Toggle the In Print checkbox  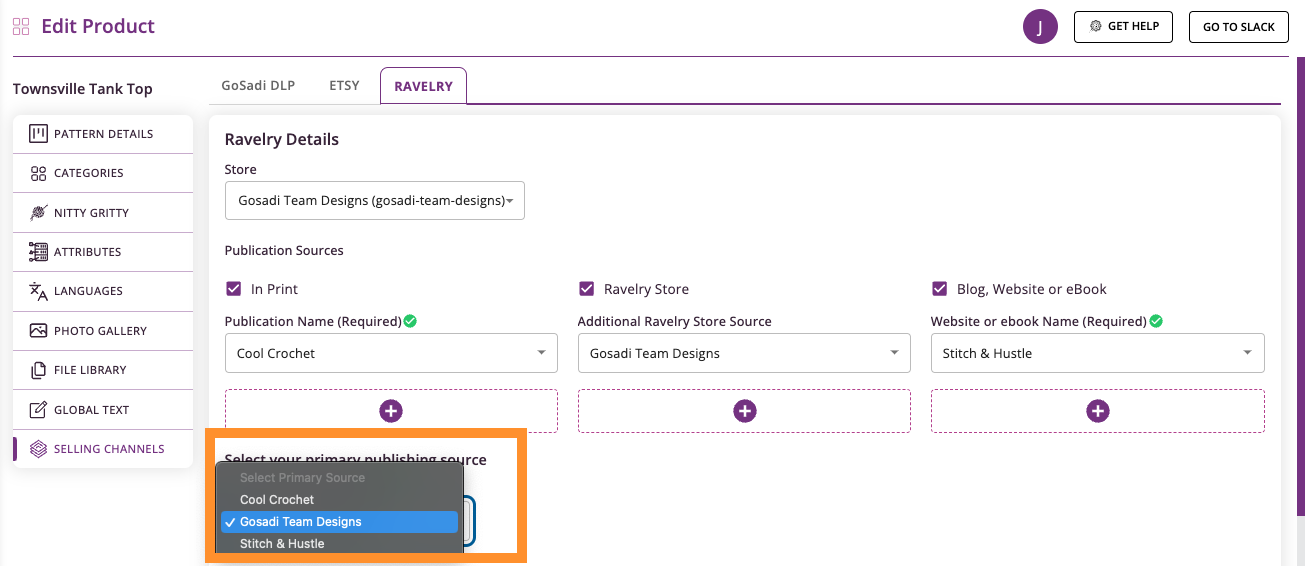[x=234, y=289]
